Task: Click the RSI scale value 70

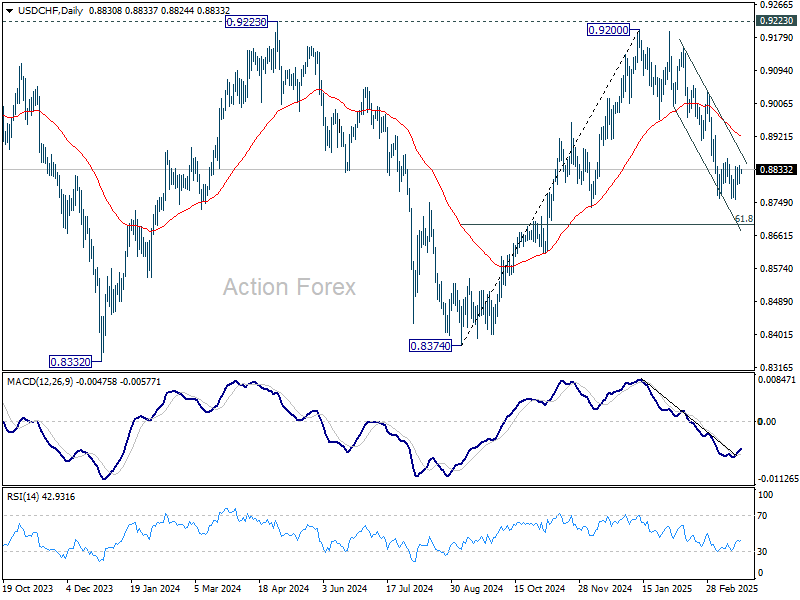Action: pos(762,516)
